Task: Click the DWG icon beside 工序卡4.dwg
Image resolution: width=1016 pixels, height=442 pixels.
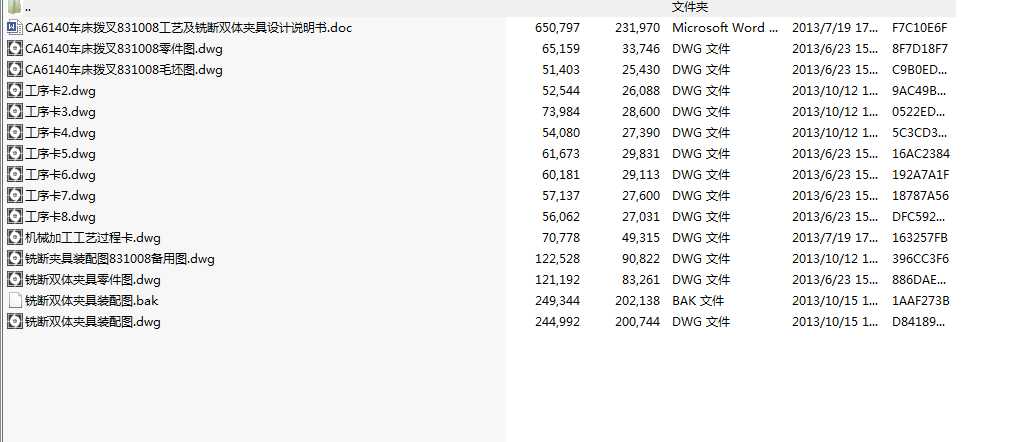Action: 14,133
